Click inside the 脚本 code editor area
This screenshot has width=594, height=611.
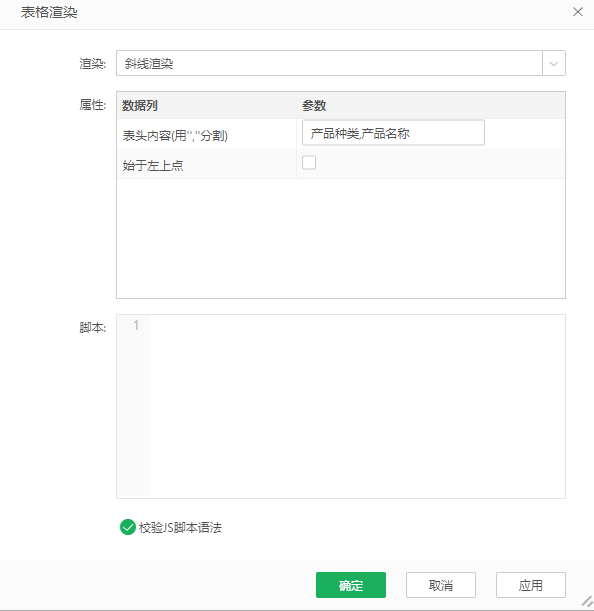pyautogui.click(x=357, y=406)
